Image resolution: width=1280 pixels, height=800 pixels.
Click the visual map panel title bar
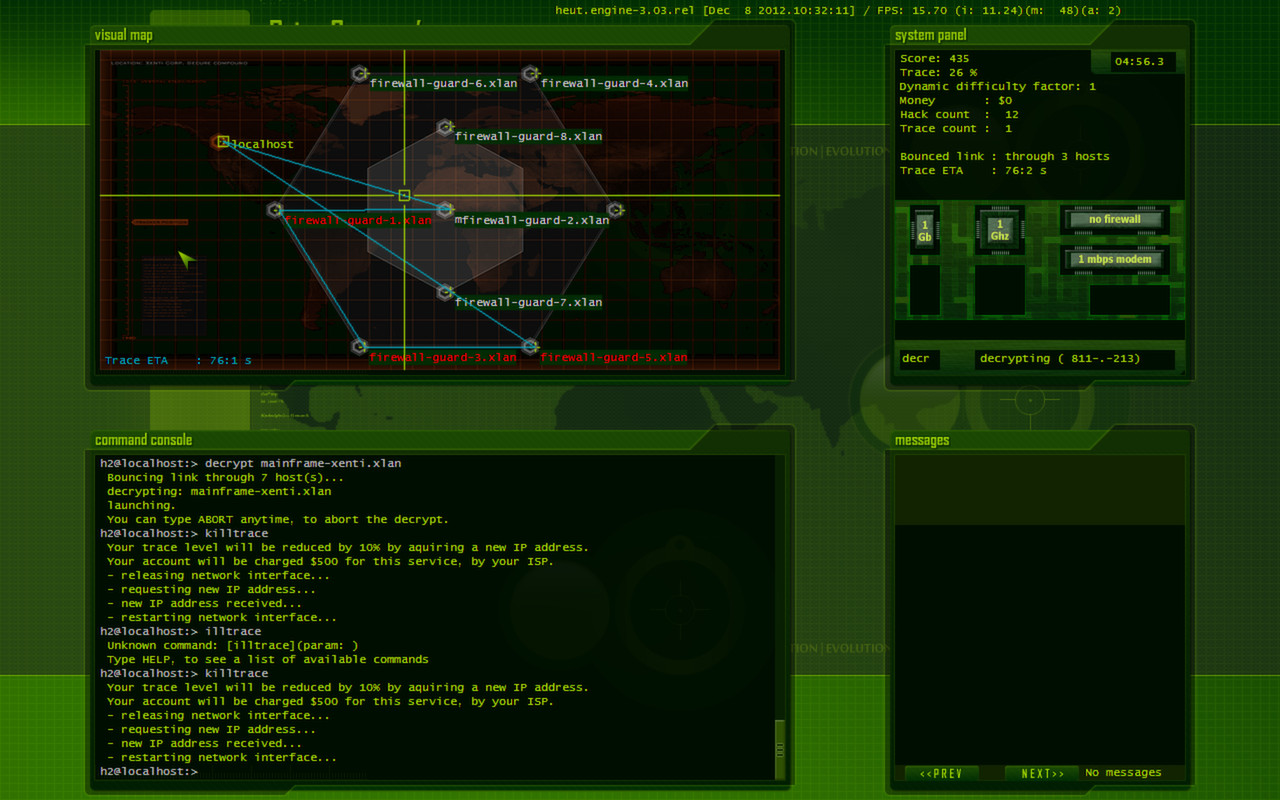(x=123, y=33)
